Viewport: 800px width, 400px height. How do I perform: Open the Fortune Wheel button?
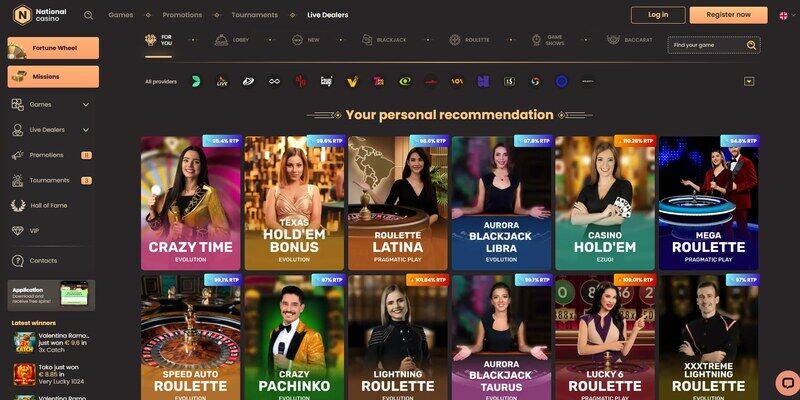53,48
